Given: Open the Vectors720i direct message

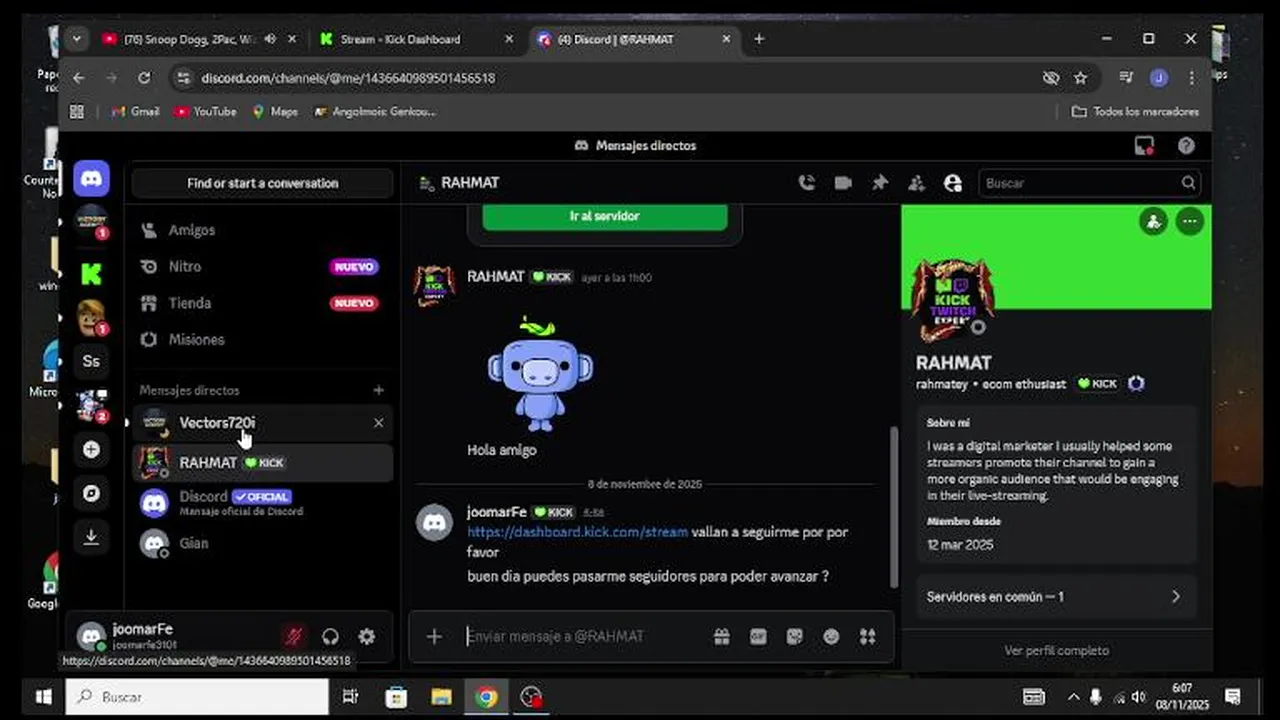Looking at the screenshot, I should pos(262,423).
